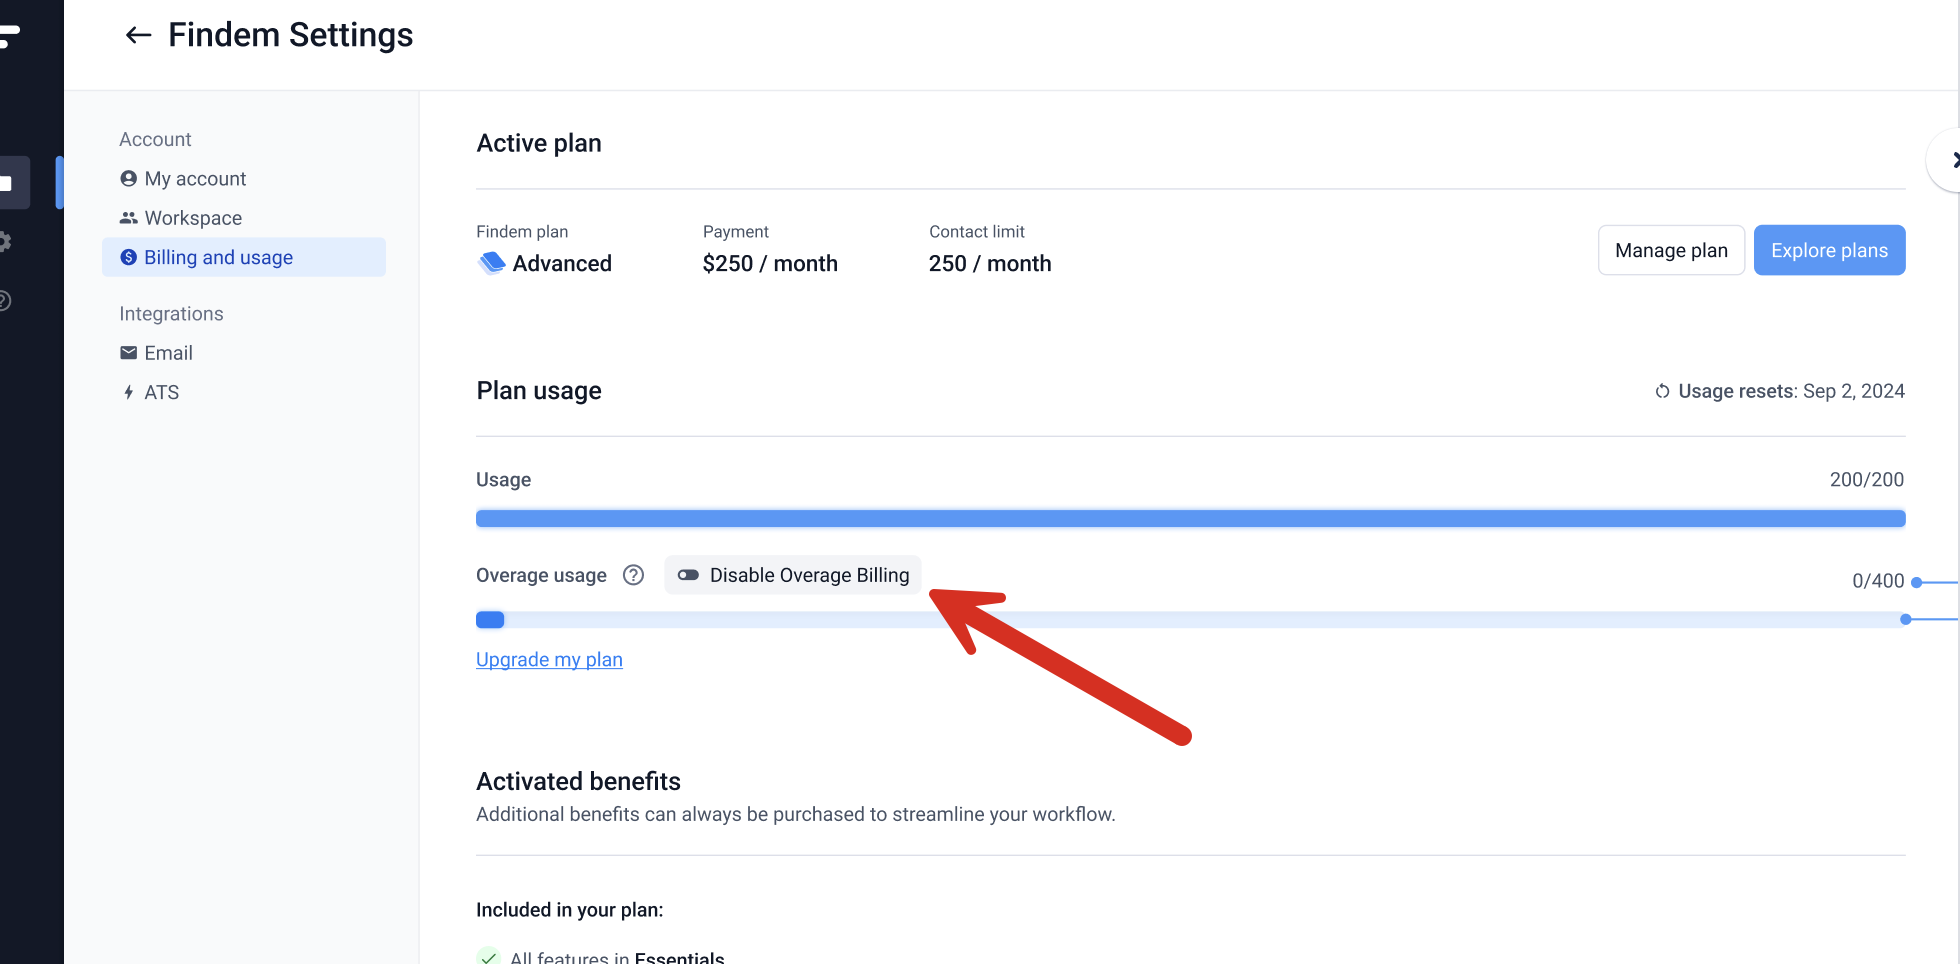Click the green checkmark next to Essentials feature
1960x964 pixels.
click(x=489, y=956)
